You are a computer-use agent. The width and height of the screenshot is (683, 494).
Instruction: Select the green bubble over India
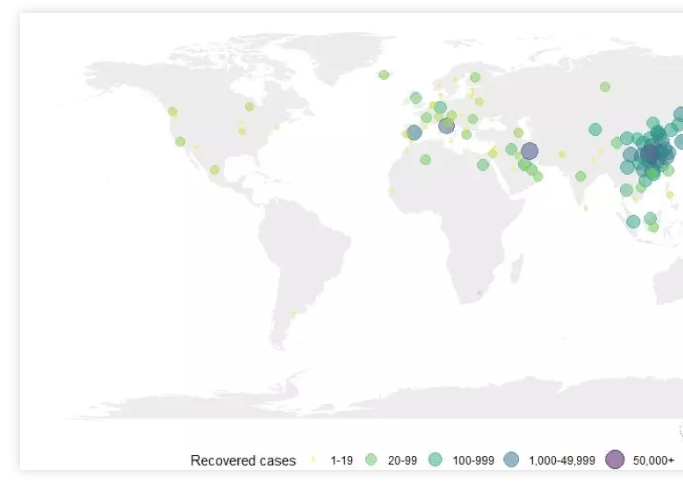(x=581, y=176)
